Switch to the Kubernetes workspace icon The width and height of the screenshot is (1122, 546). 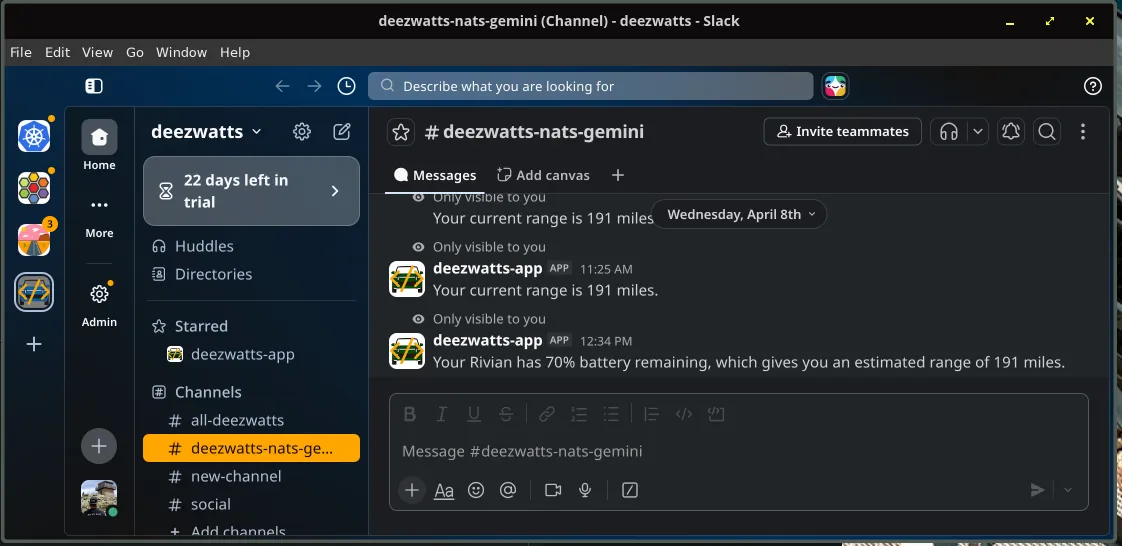click(x=34, y=136)
